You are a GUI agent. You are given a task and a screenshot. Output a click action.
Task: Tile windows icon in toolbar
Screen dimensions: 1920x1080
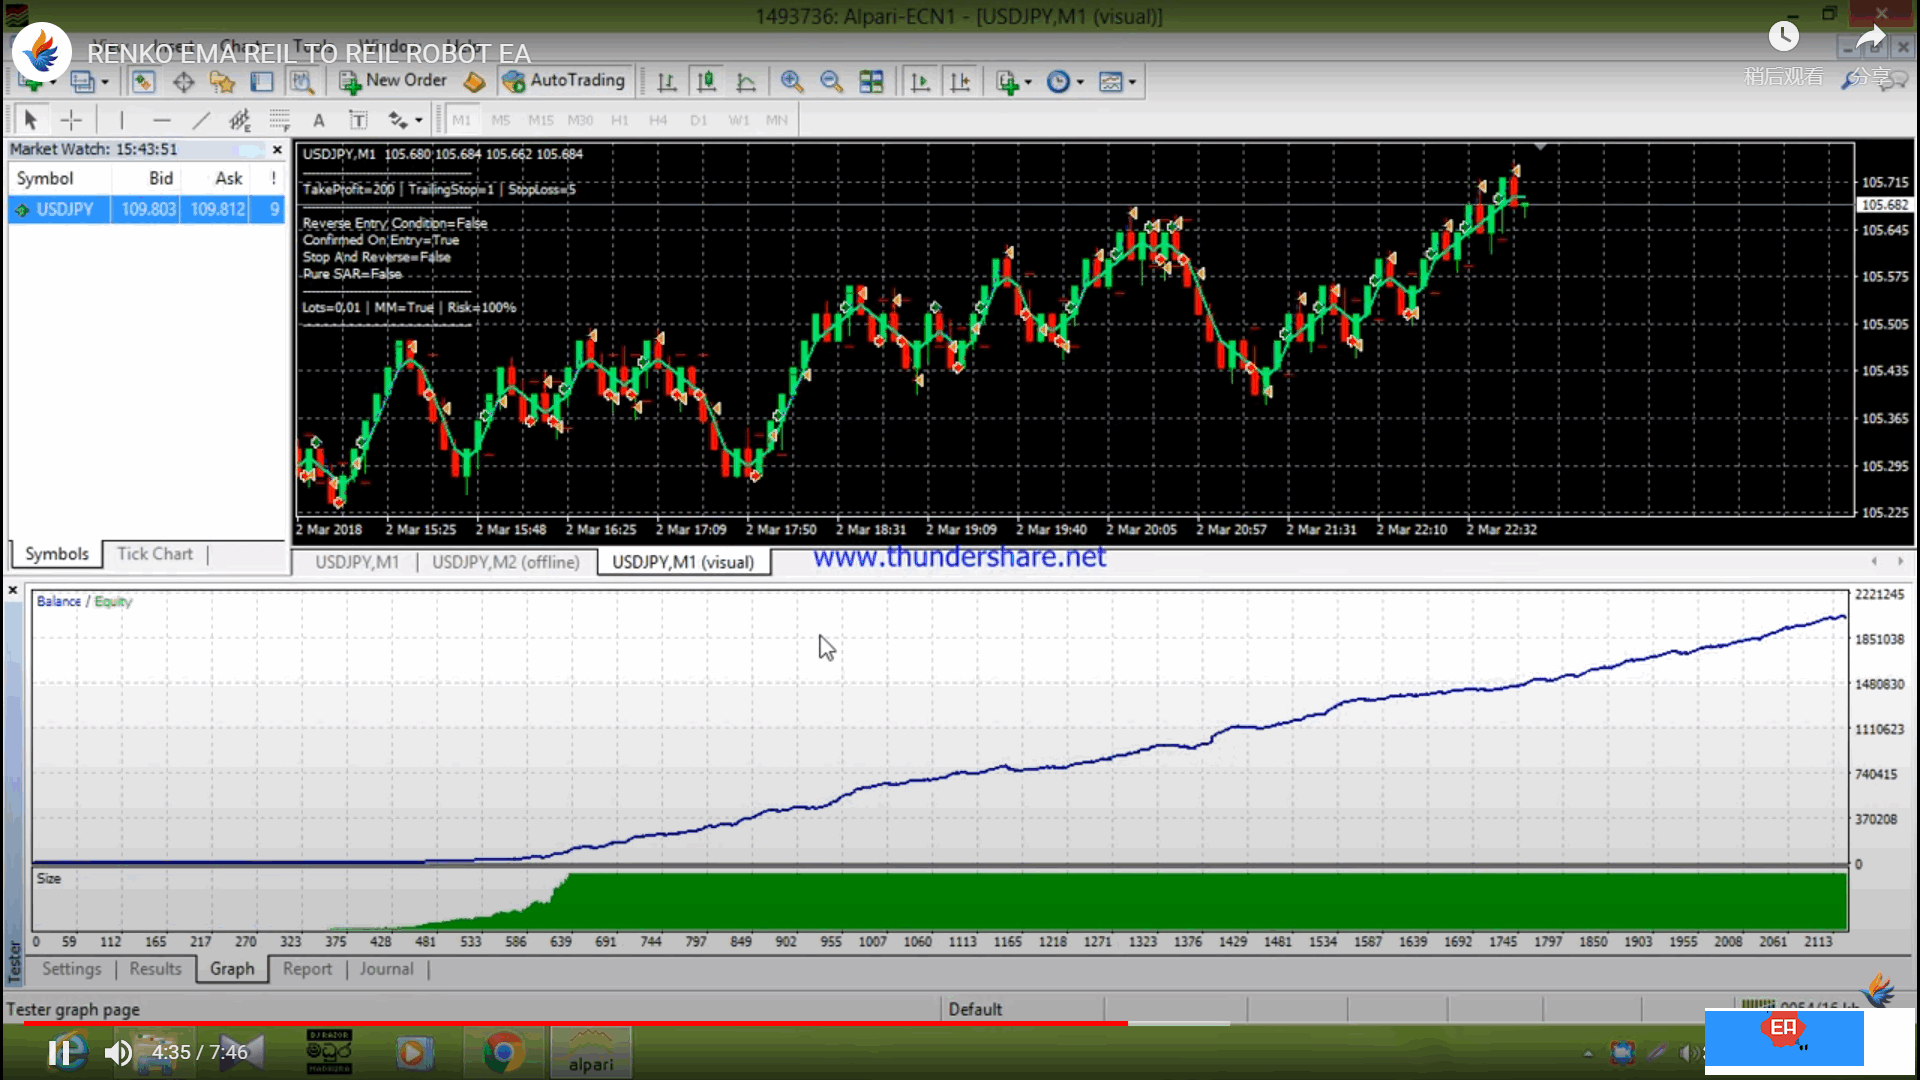[x=871, y=82]
